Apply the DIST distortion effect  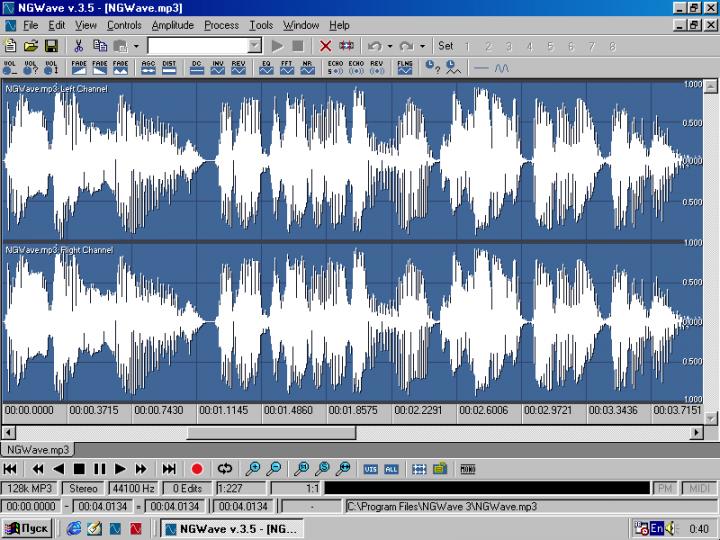(169, 68)
